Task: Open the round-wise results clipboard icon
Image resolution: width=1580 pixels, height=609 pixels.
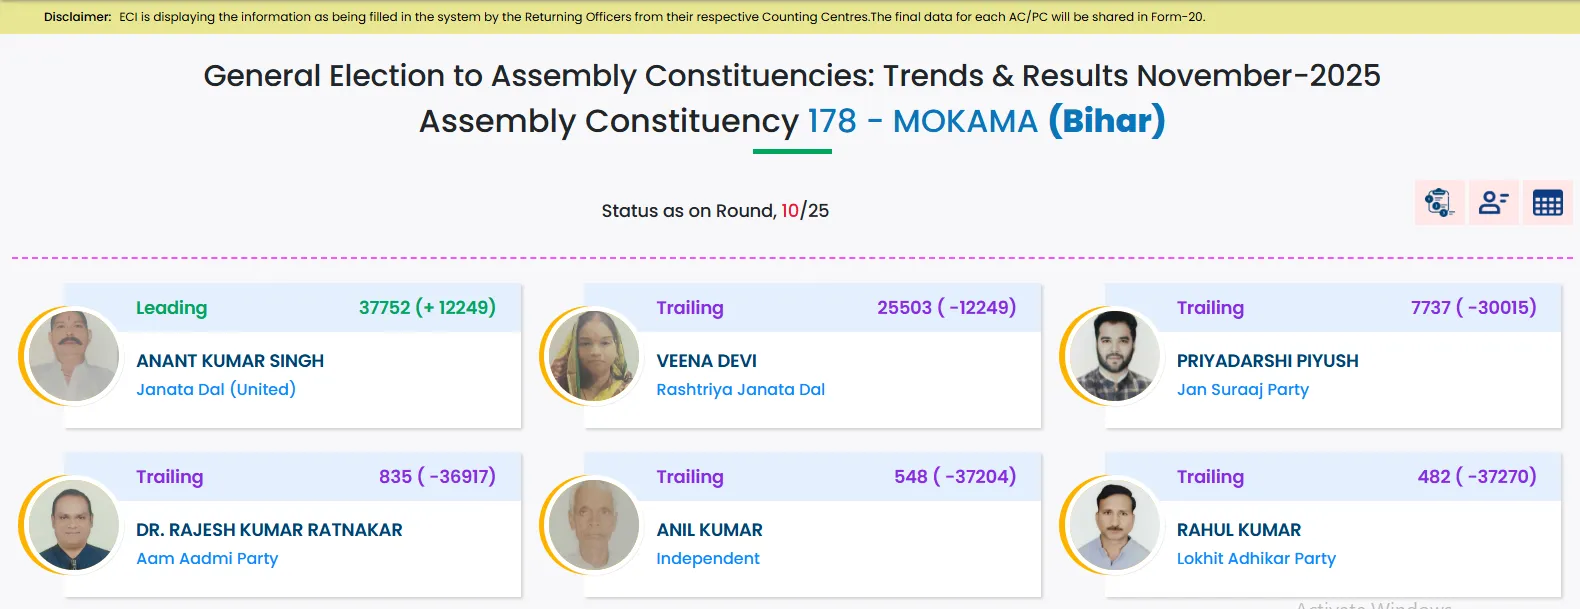Action: [1439, 203]
